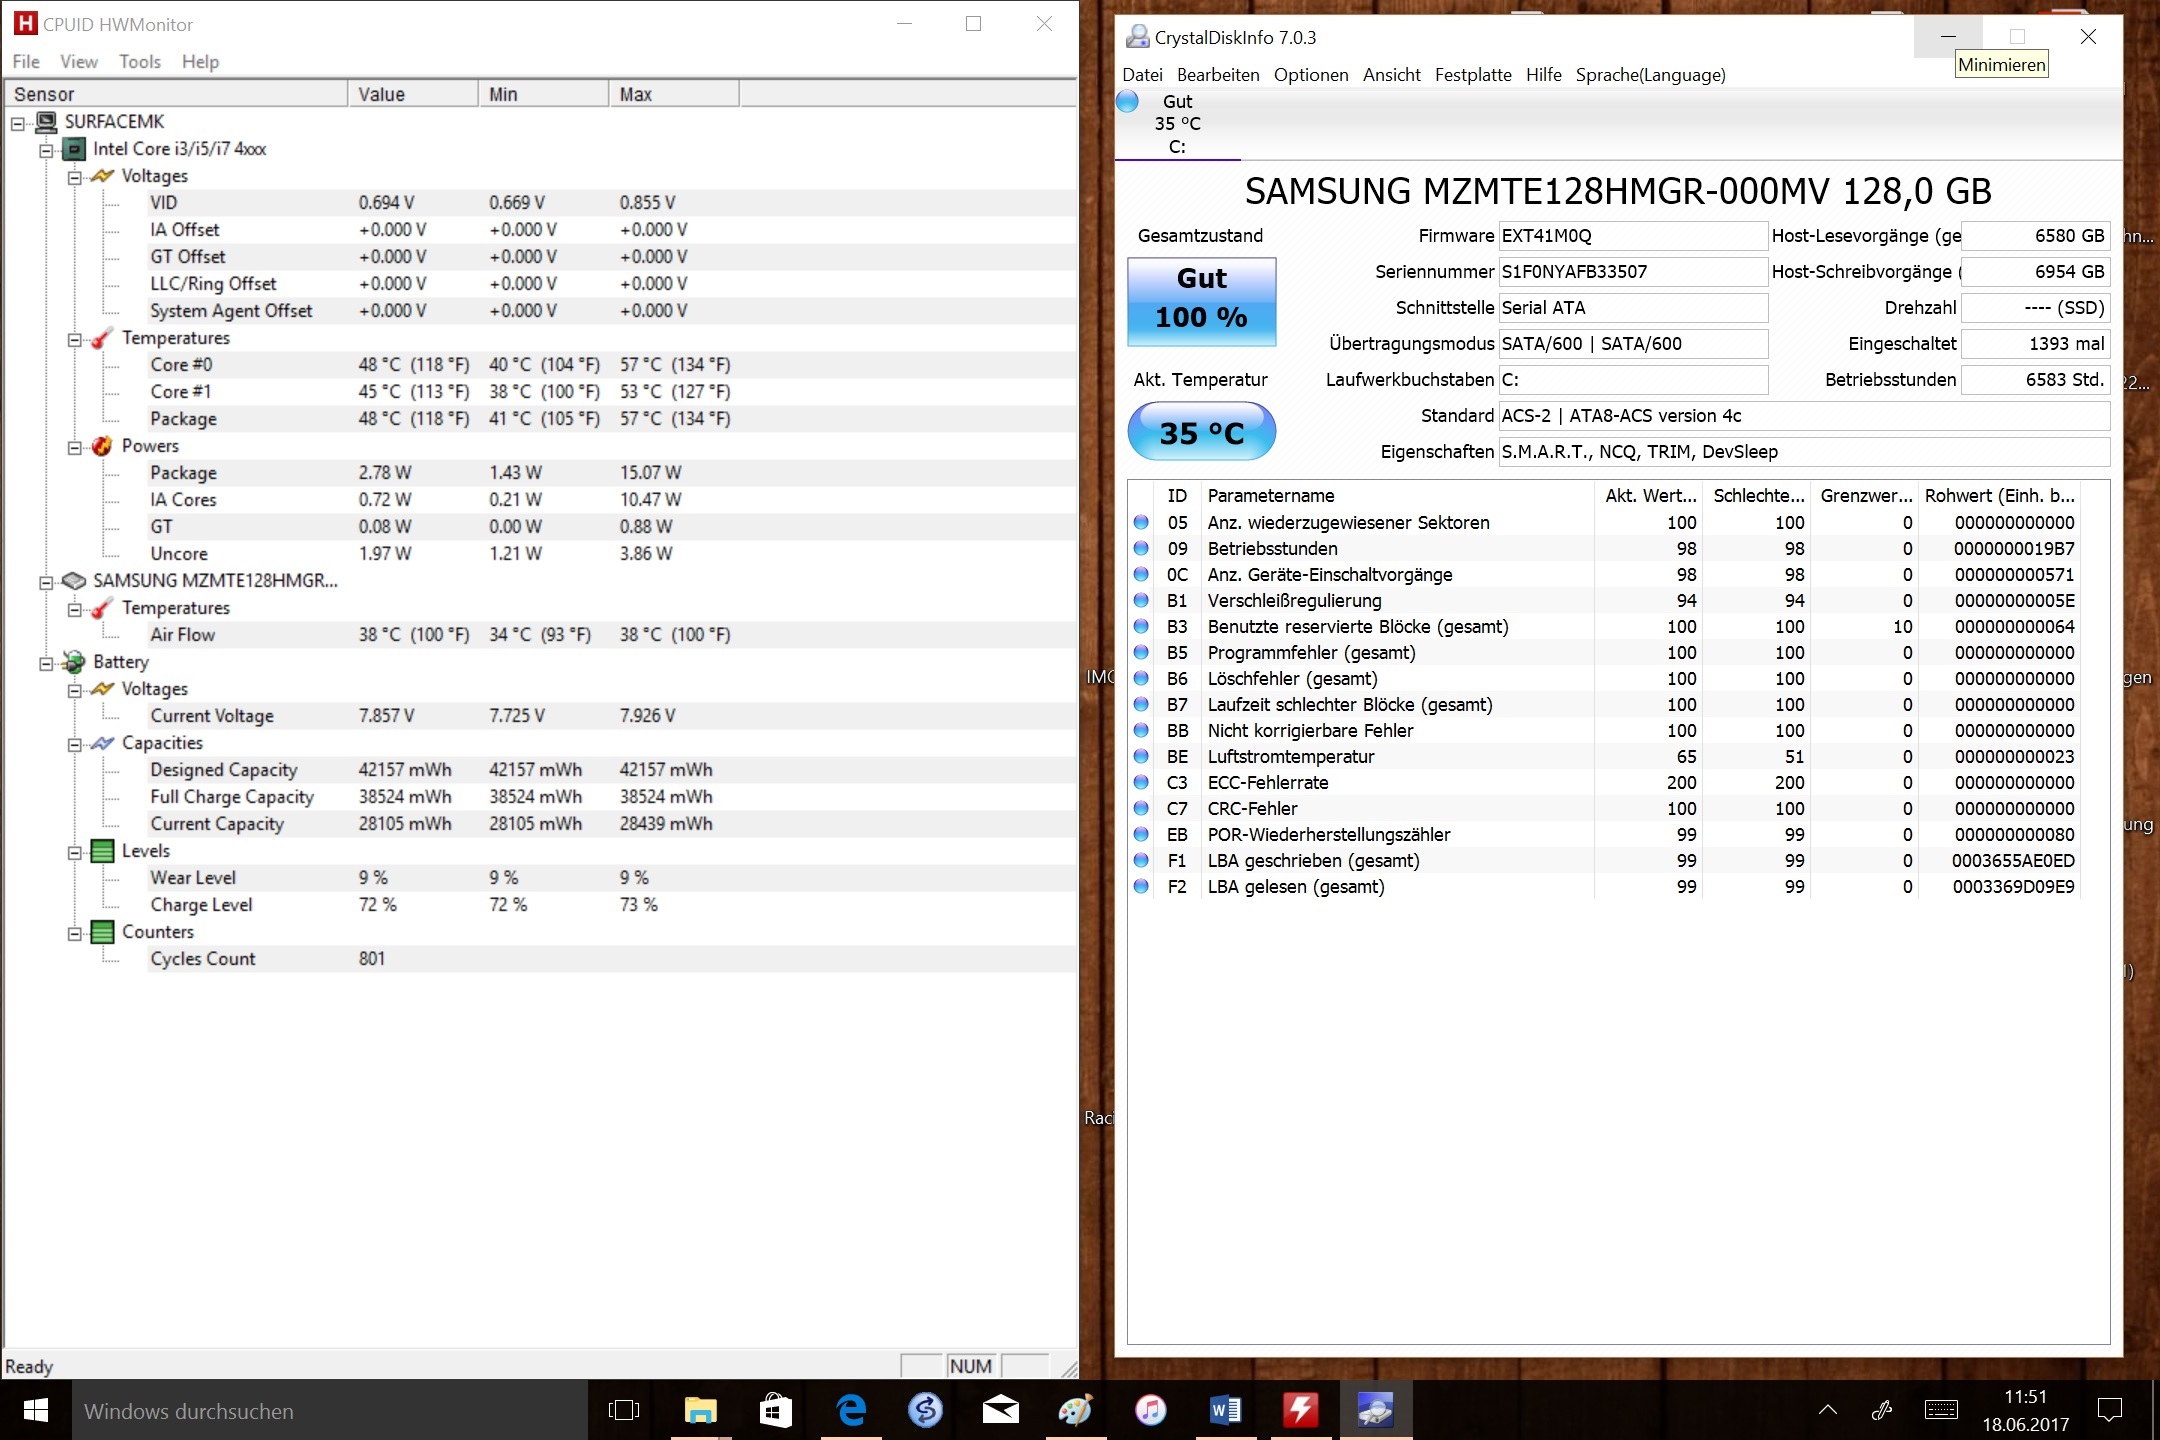Select the C: disk tab at top

click(1177, 124)
